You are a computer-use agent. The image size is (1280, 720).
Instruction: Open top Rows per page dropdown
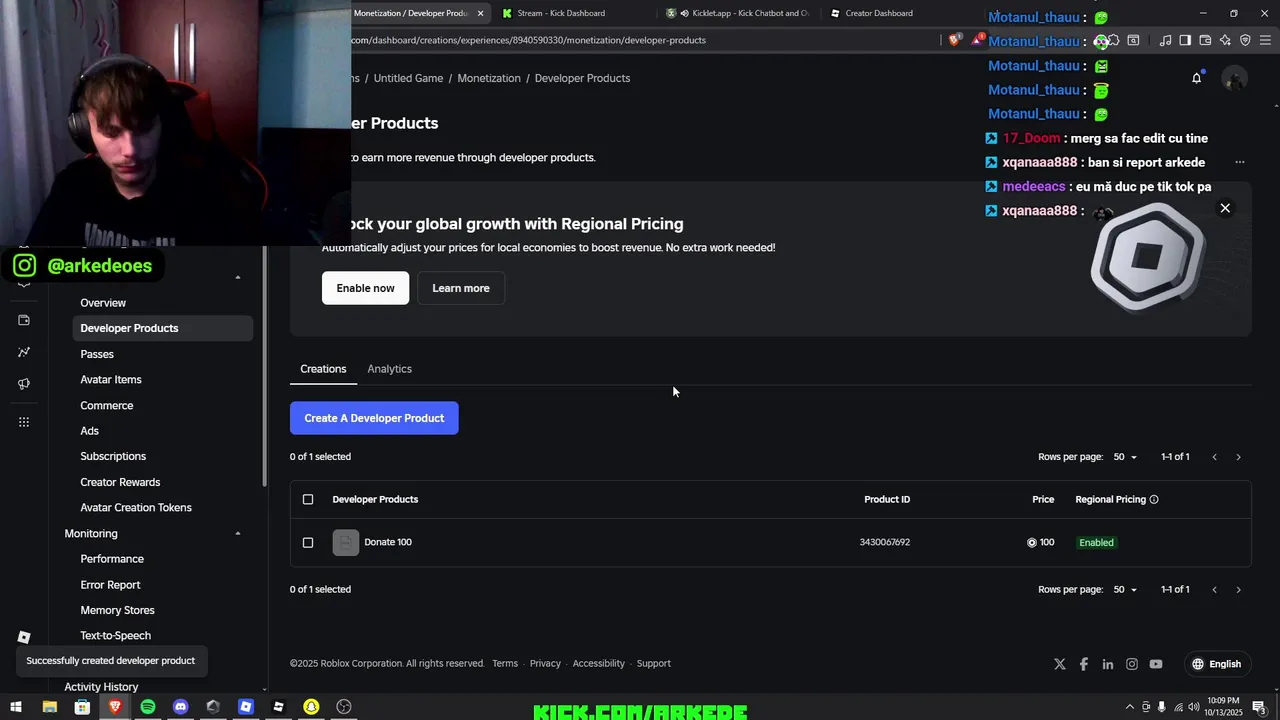[x=1125, y=457]
